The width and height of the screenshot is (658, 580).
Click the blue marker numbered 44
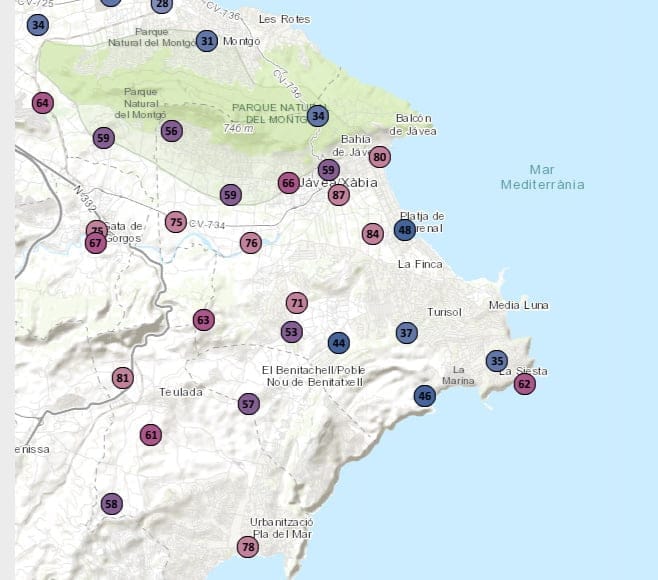point(339,343)
